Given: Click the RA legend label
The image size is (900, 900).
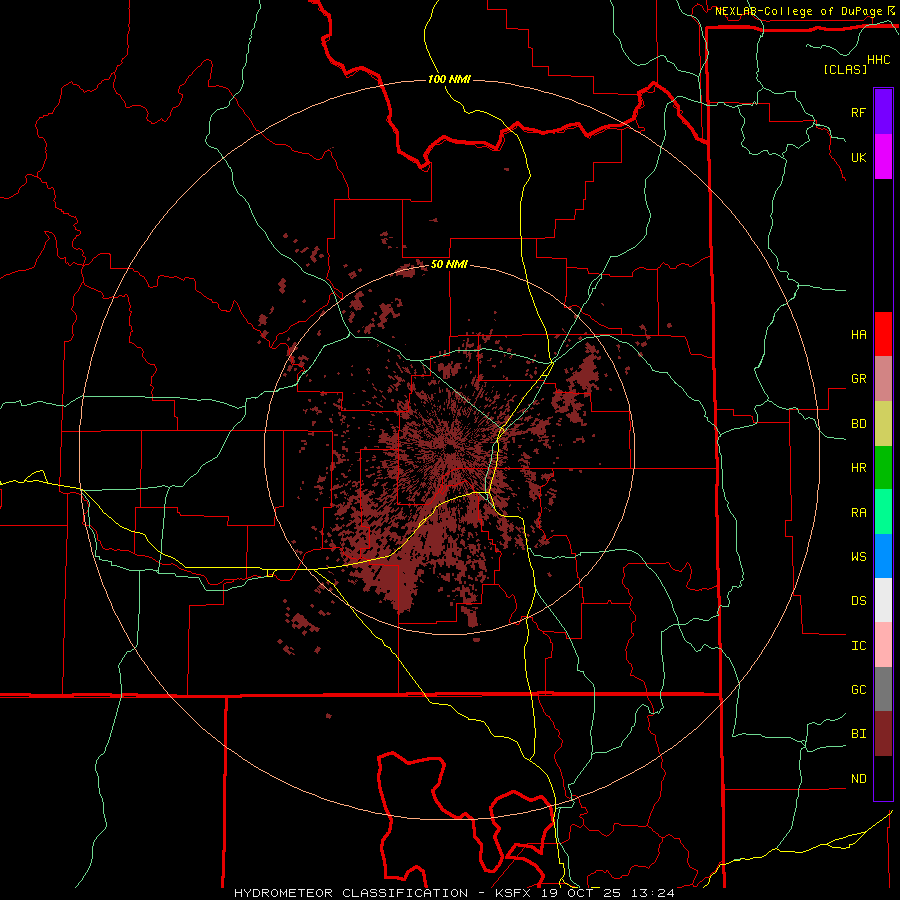Looking at the screenshot, I should tap(858, 512).
